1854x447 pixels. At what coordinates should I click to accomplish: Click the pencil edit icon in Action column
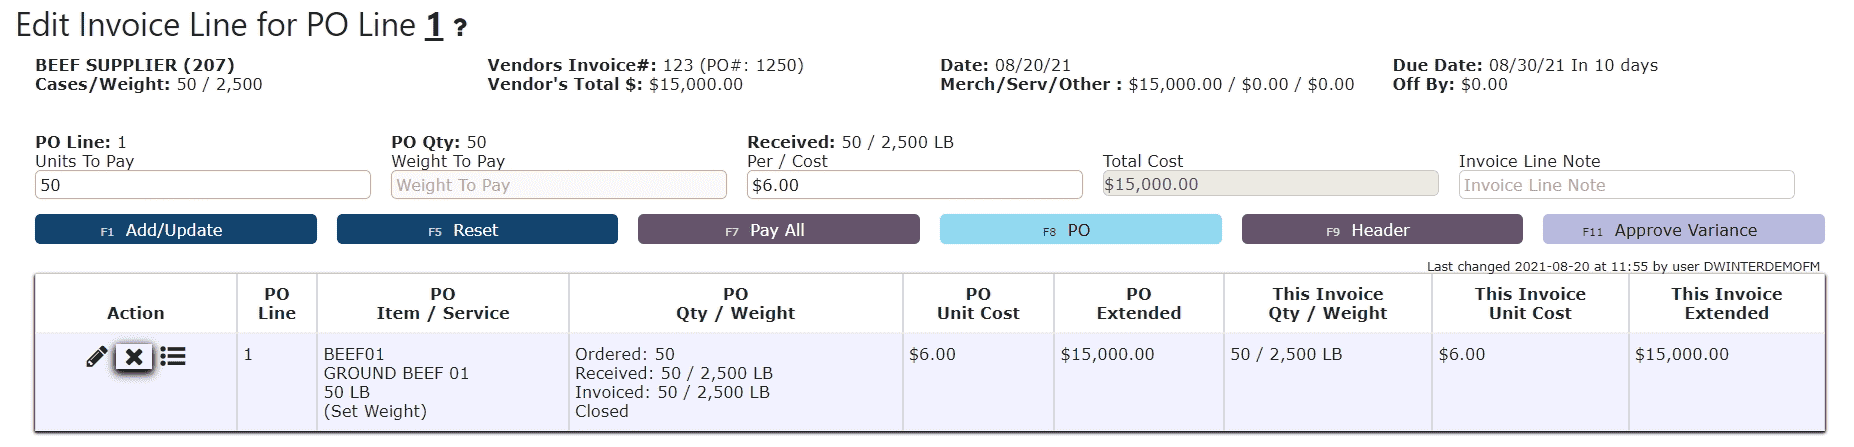pos(97,357)
